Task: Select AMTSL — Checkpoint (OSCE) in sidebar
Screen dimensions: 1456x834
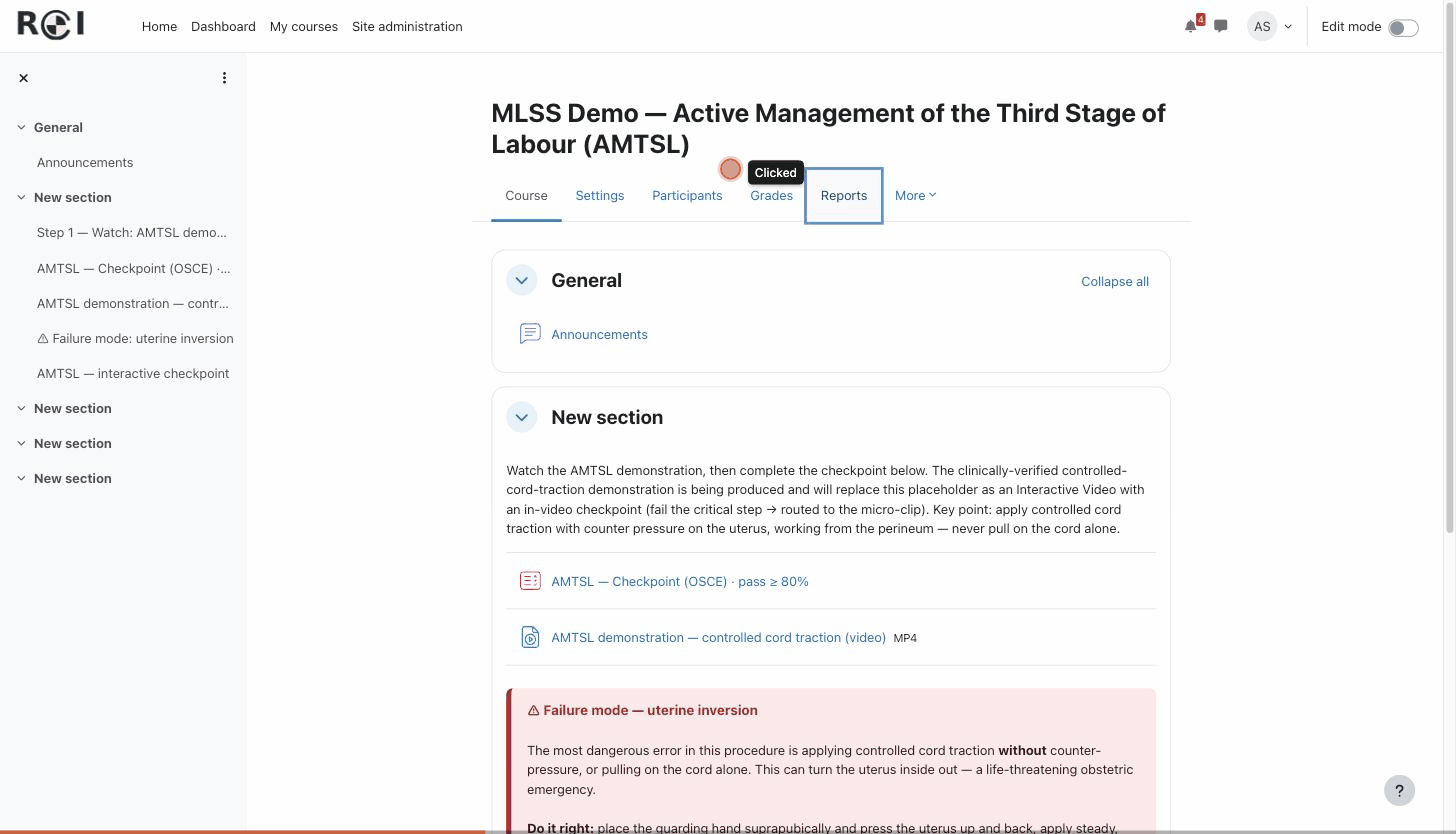Action: (x=133, y=268)
